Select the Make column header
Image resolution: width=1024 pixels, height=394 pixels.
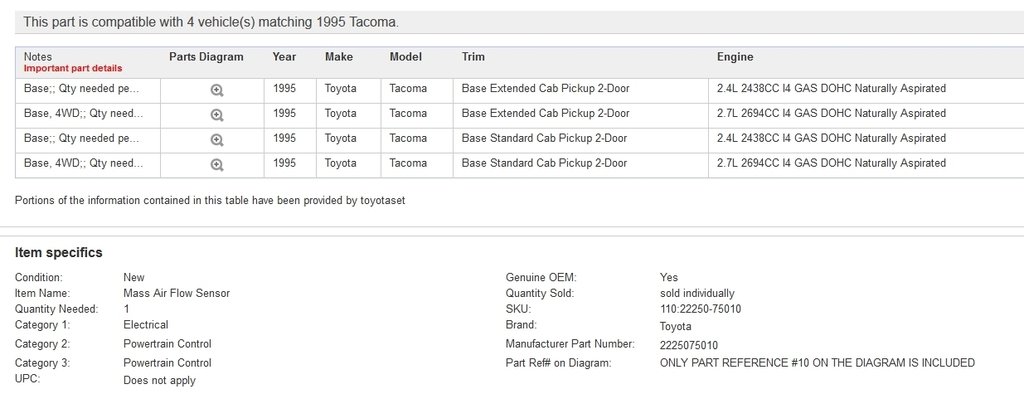339,57
